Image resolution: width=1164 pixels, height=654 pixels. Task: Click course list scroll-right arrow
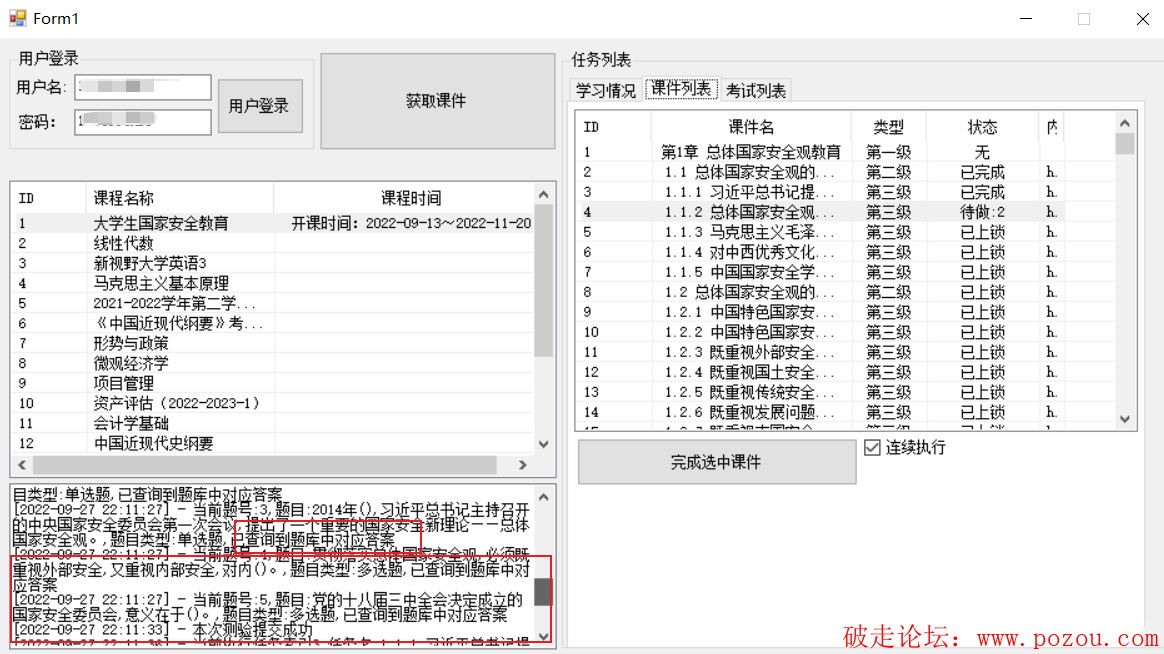pyautogui.click(x=523, y=465)
